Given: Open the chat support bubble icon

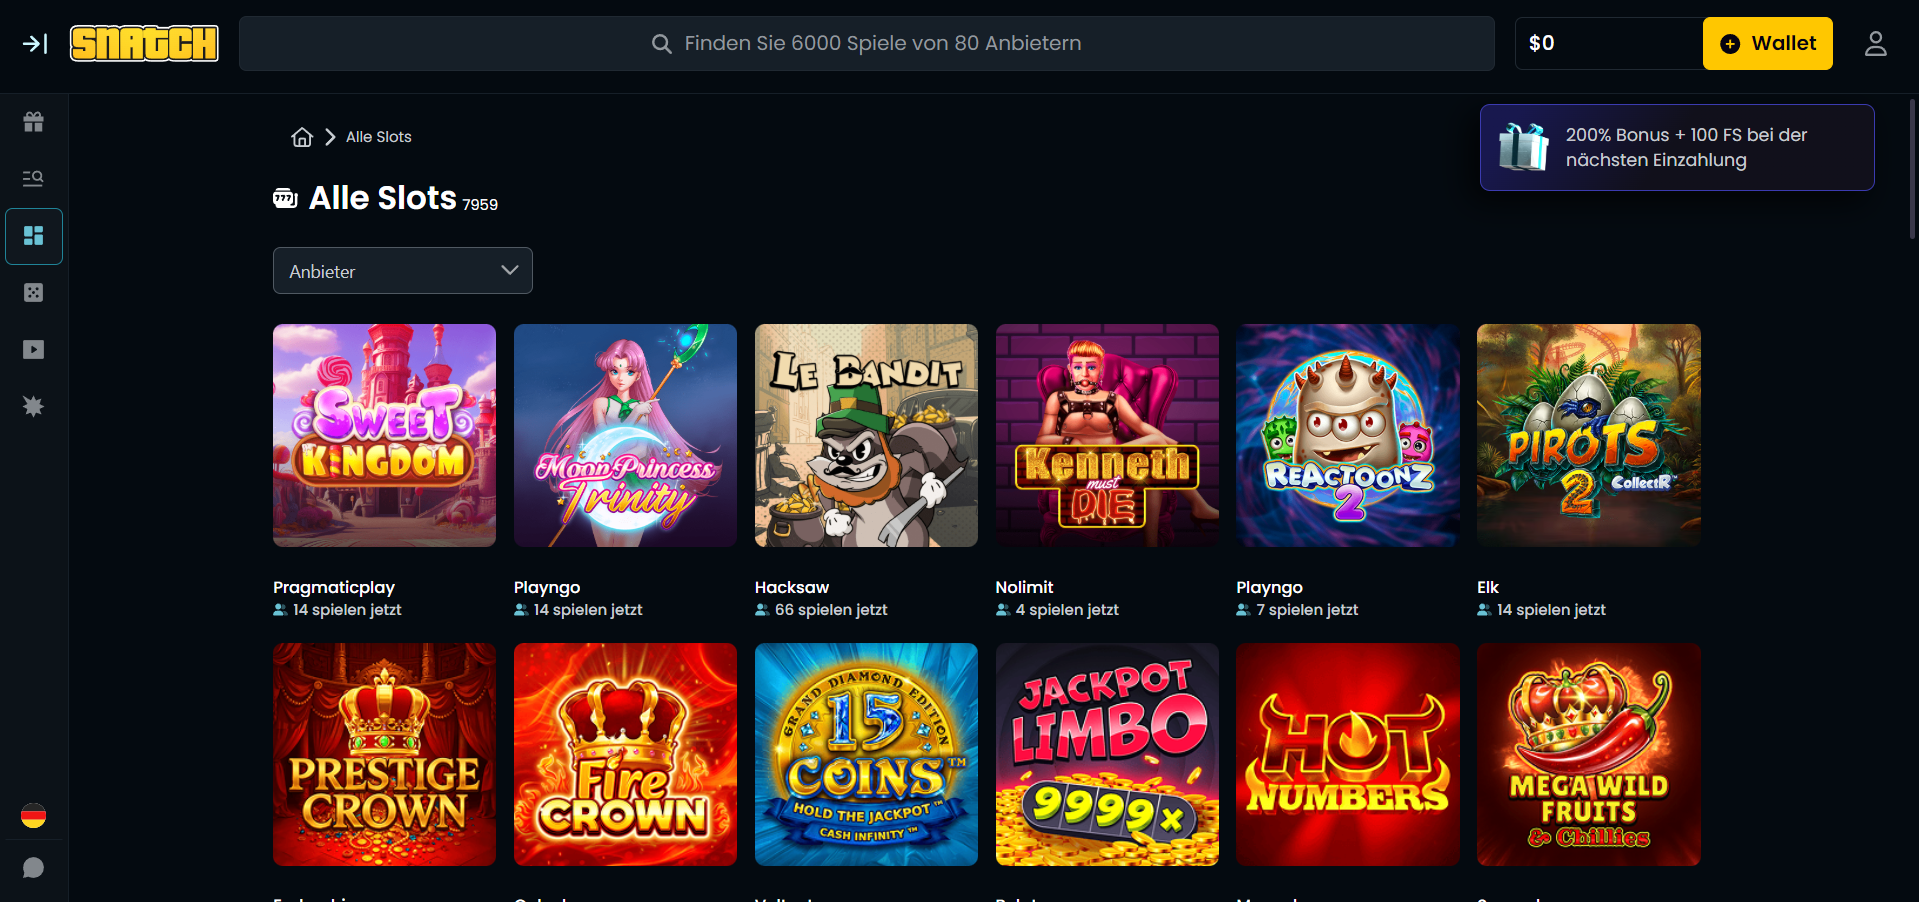Looking at the screenshot, I should (33, 868).
